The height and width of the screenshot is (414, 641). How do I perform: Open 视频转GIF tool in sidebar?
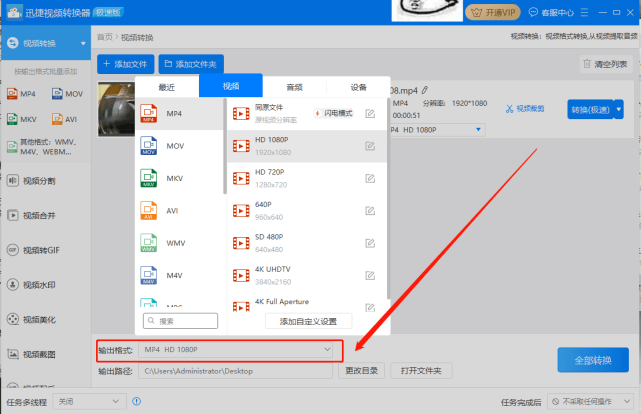point(40,249)
